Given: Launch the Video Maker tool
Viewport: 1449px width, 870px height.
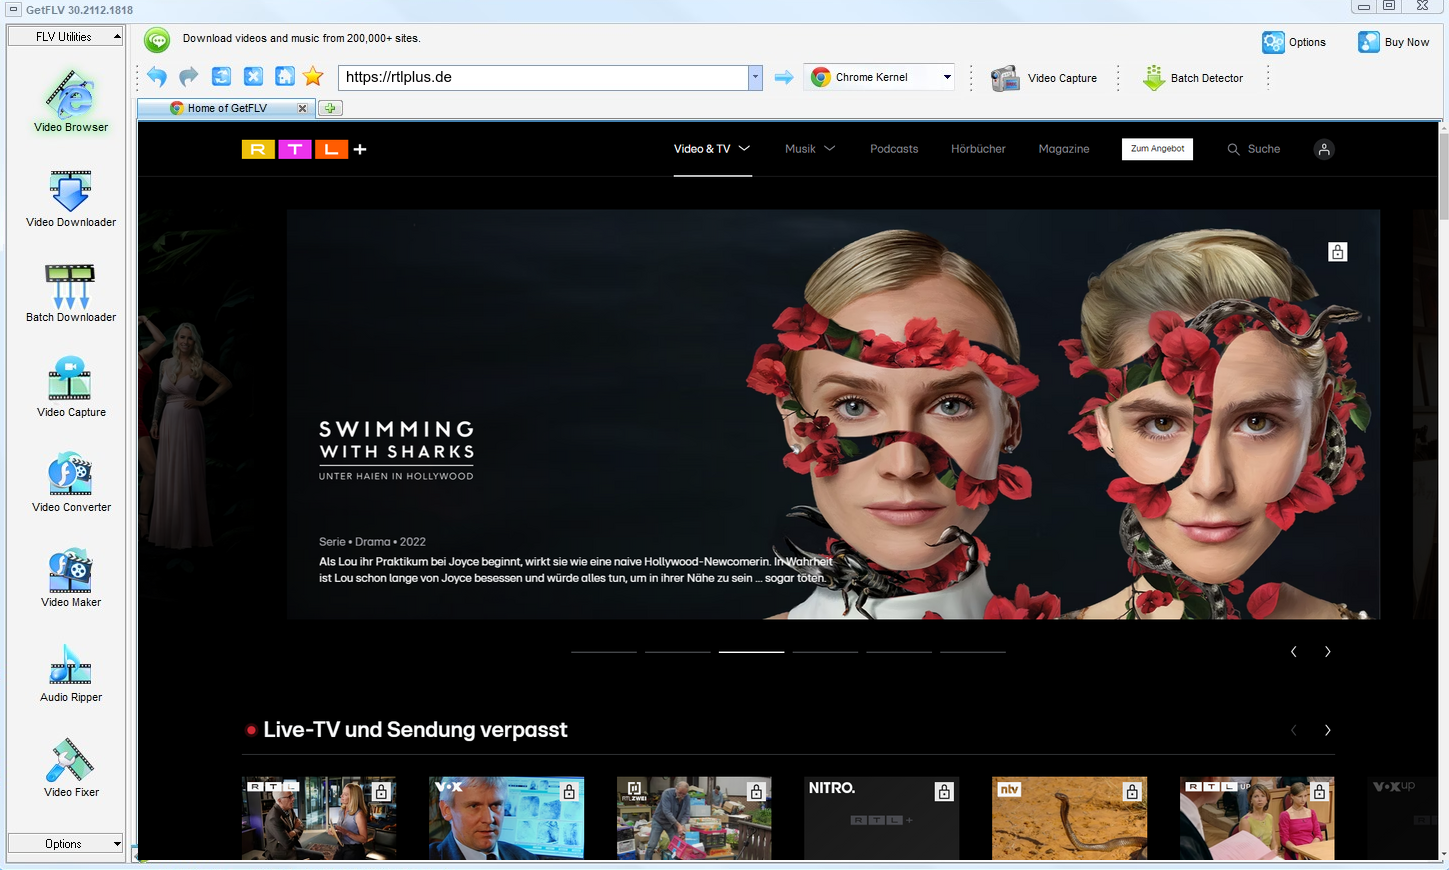Looking at the screenshot, I should 71,577.
